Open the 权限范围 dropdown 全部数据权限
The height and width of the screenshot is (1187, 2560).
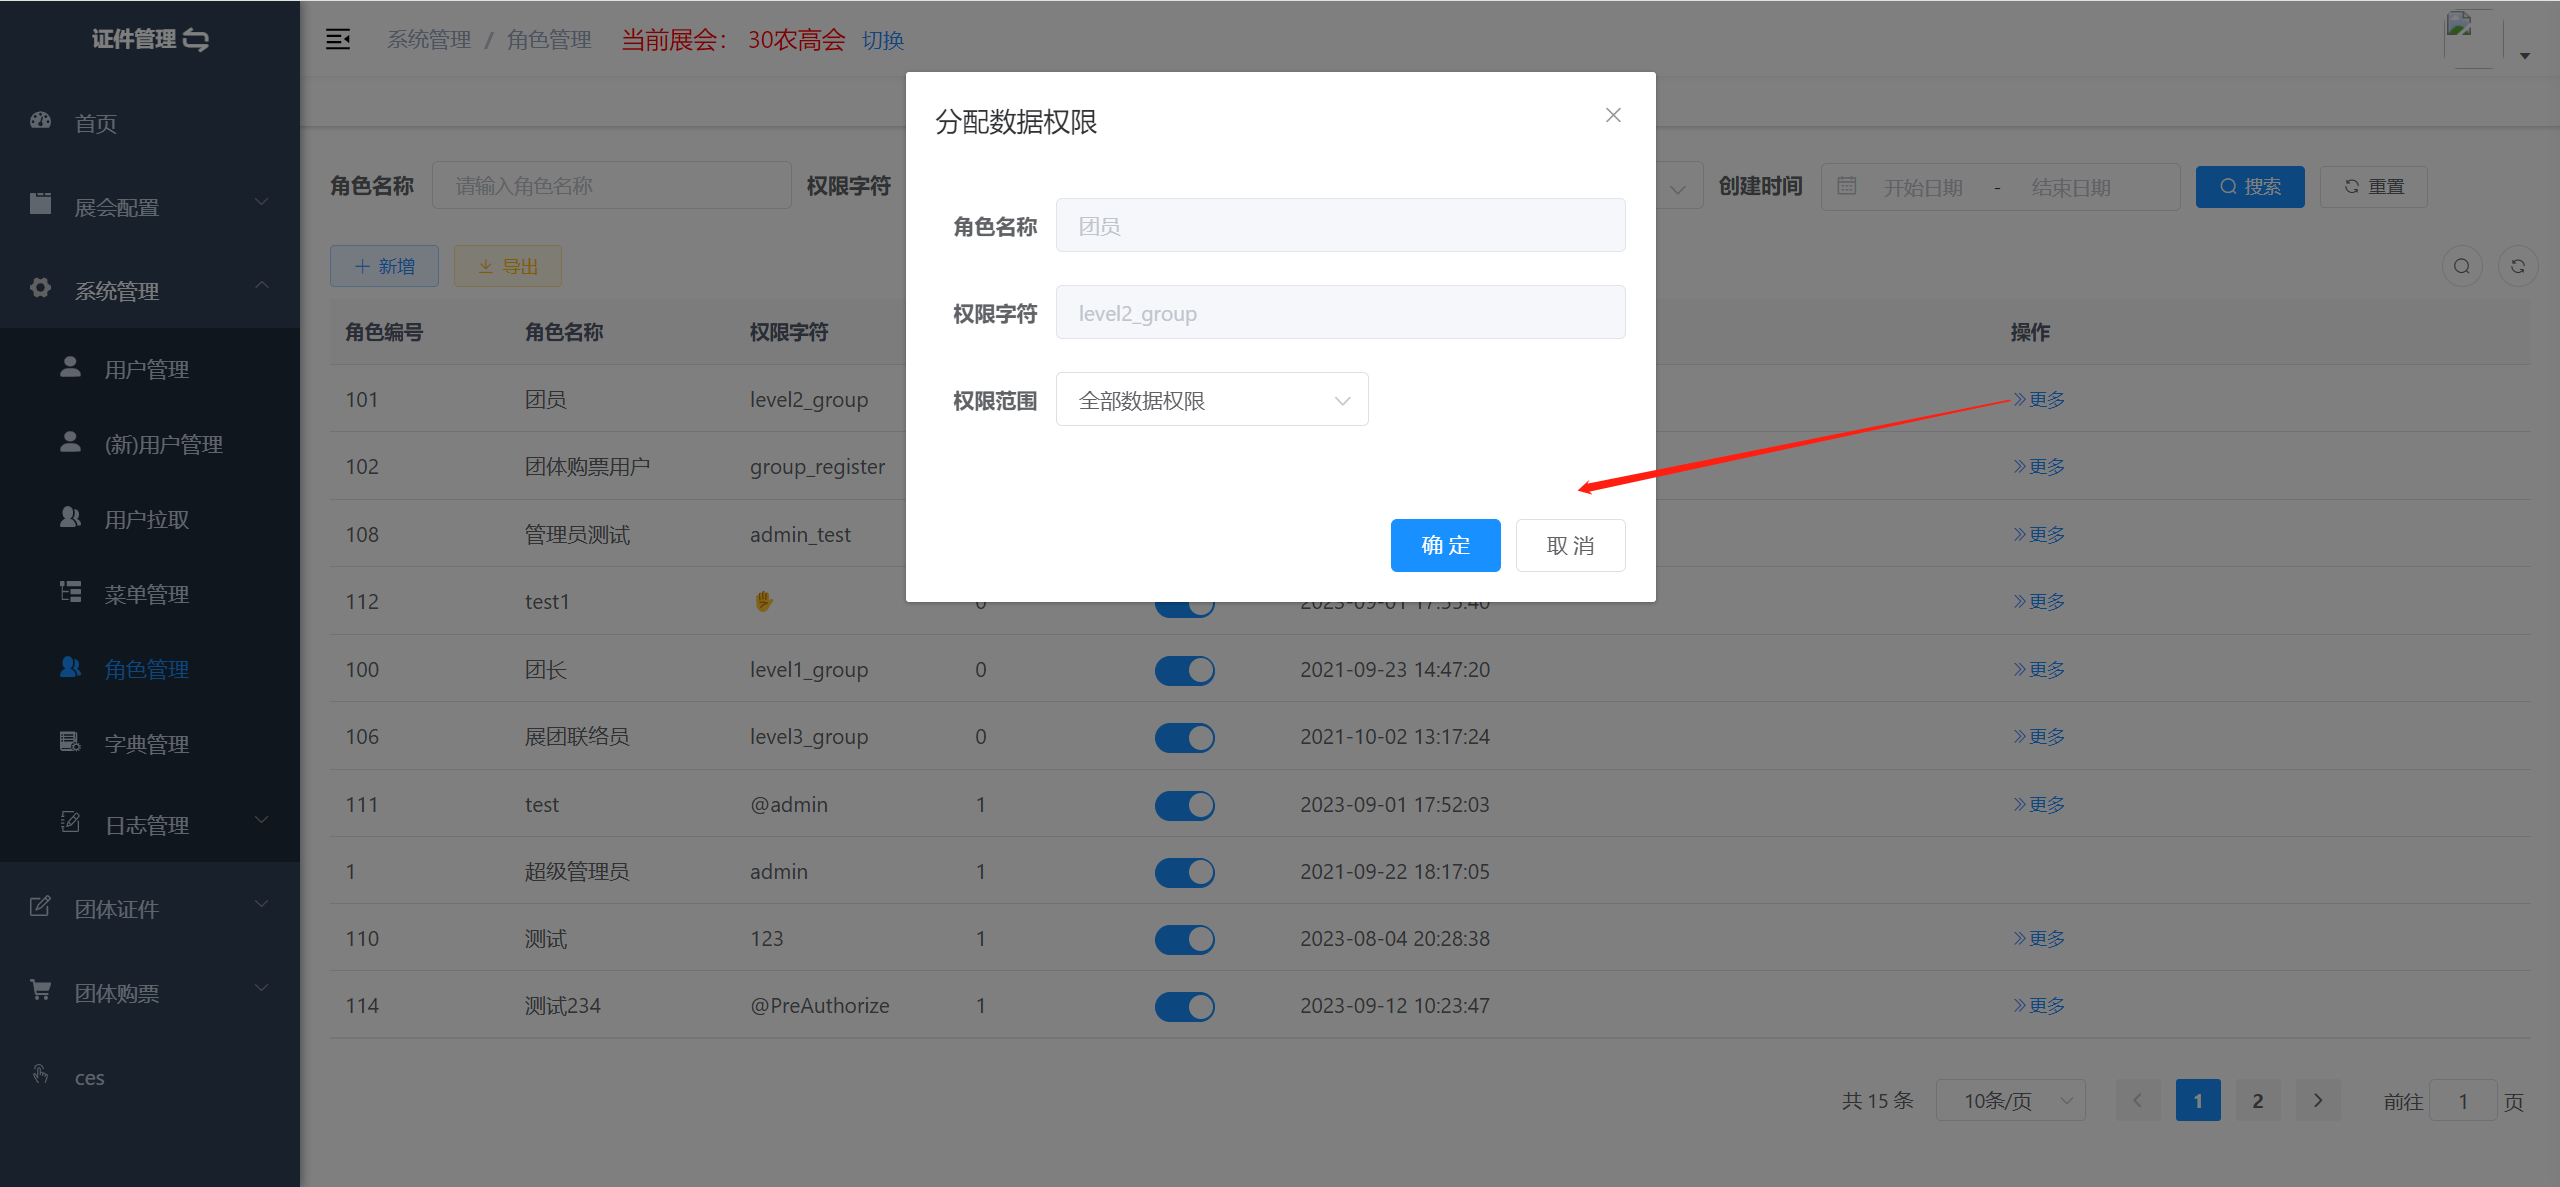1212,400
